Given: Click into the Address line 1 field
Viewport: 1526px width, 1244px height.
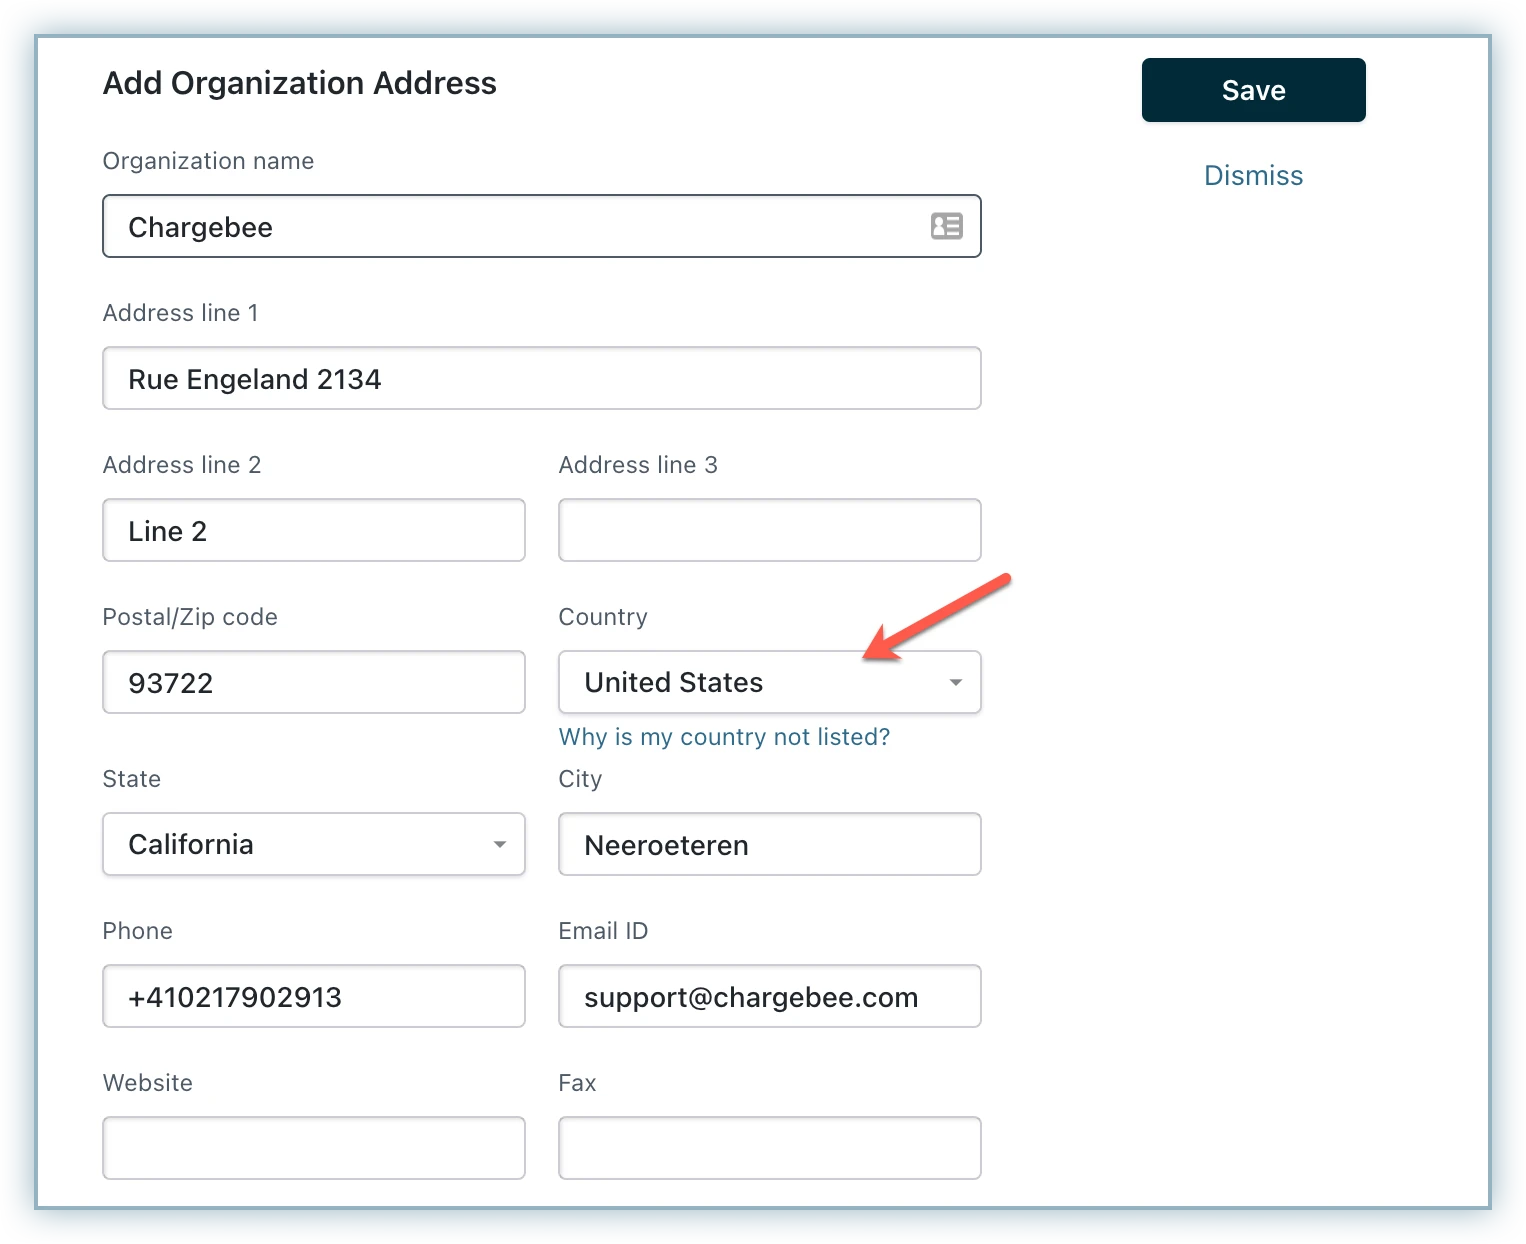Looking at the screenshot, I should pyautogui.click(x=541, y=378).
